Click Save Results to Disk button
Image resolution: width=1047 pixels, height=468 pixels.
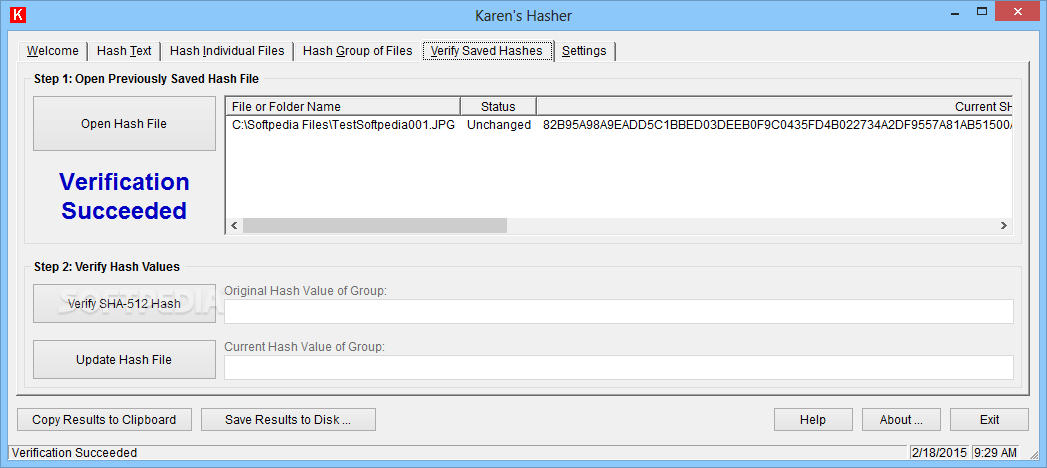(x=288, y=420)
